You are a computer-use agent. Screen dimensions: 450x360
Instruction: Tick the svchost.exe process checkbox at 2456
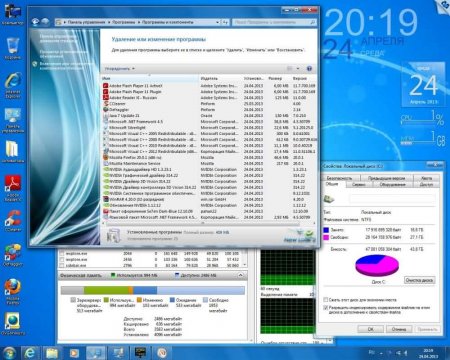(x=62, y=259)
